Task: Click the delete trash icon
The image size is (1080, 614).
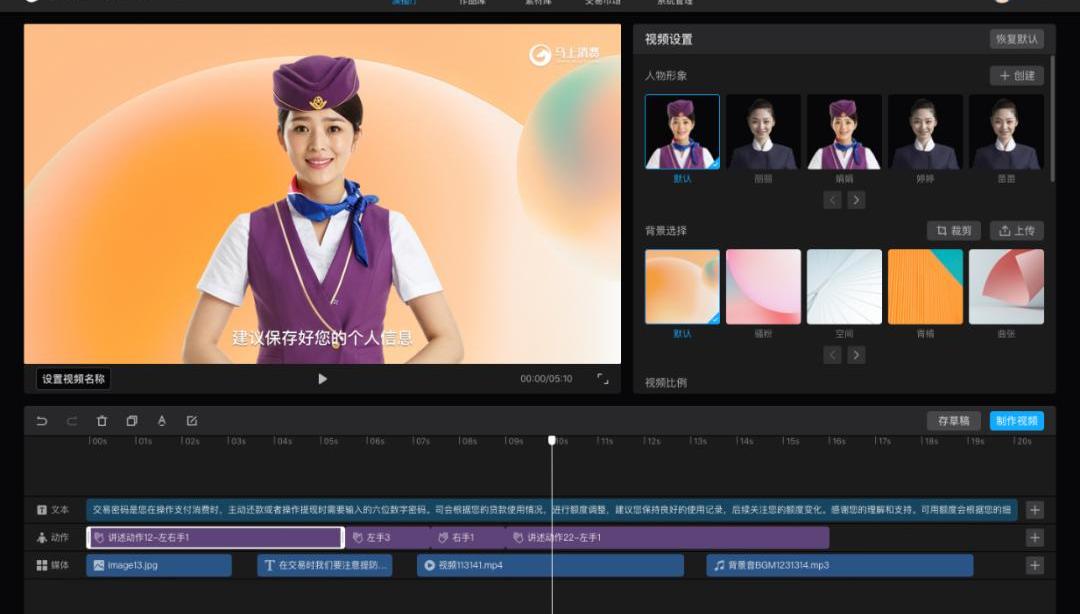Action: pyautogui.click(x=102, y=421)
